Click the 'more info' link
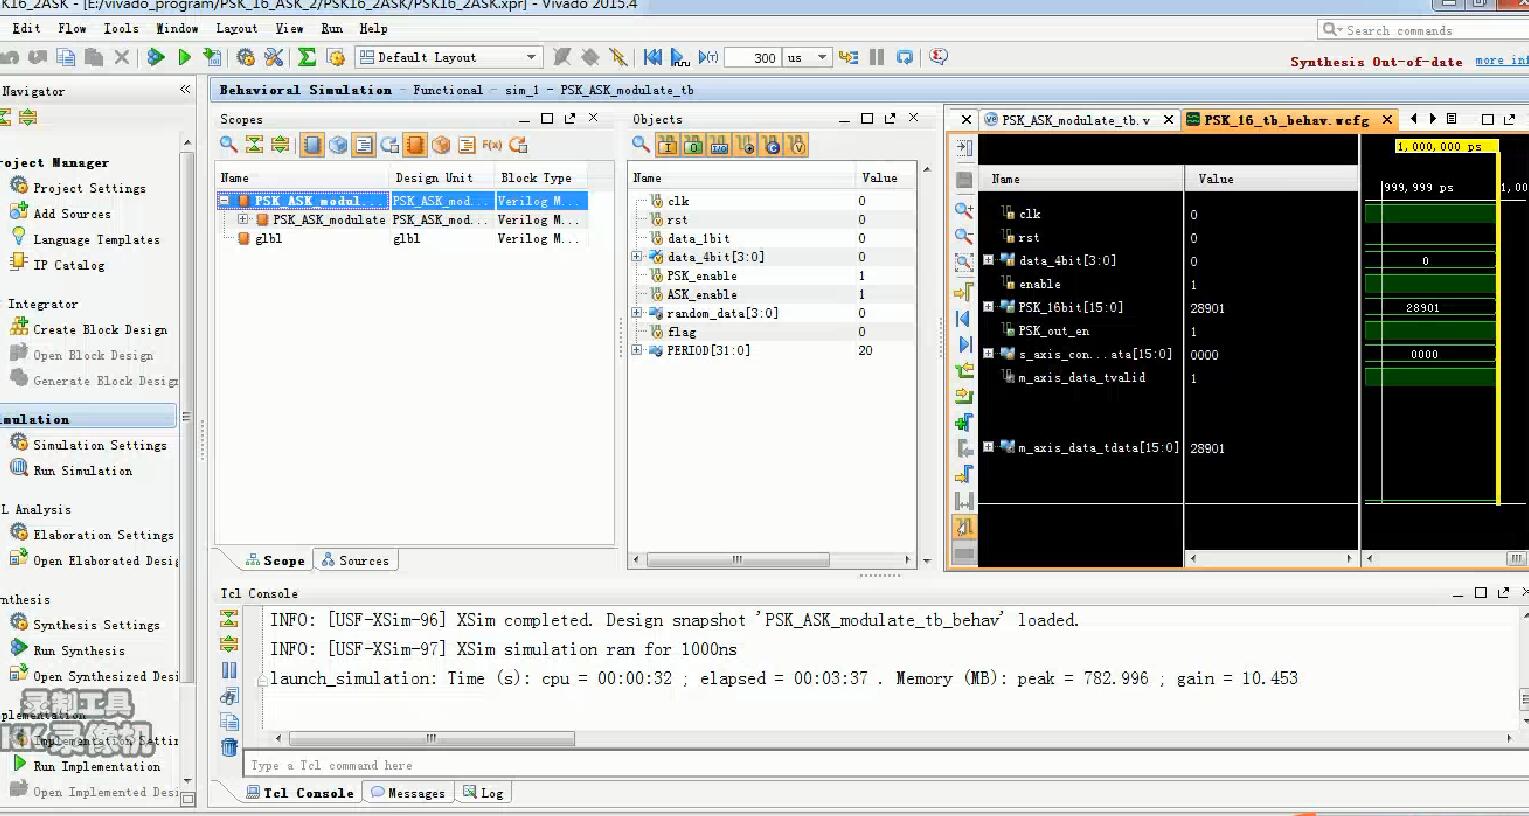1529x816 pixels. click(x=1501, y=61)
